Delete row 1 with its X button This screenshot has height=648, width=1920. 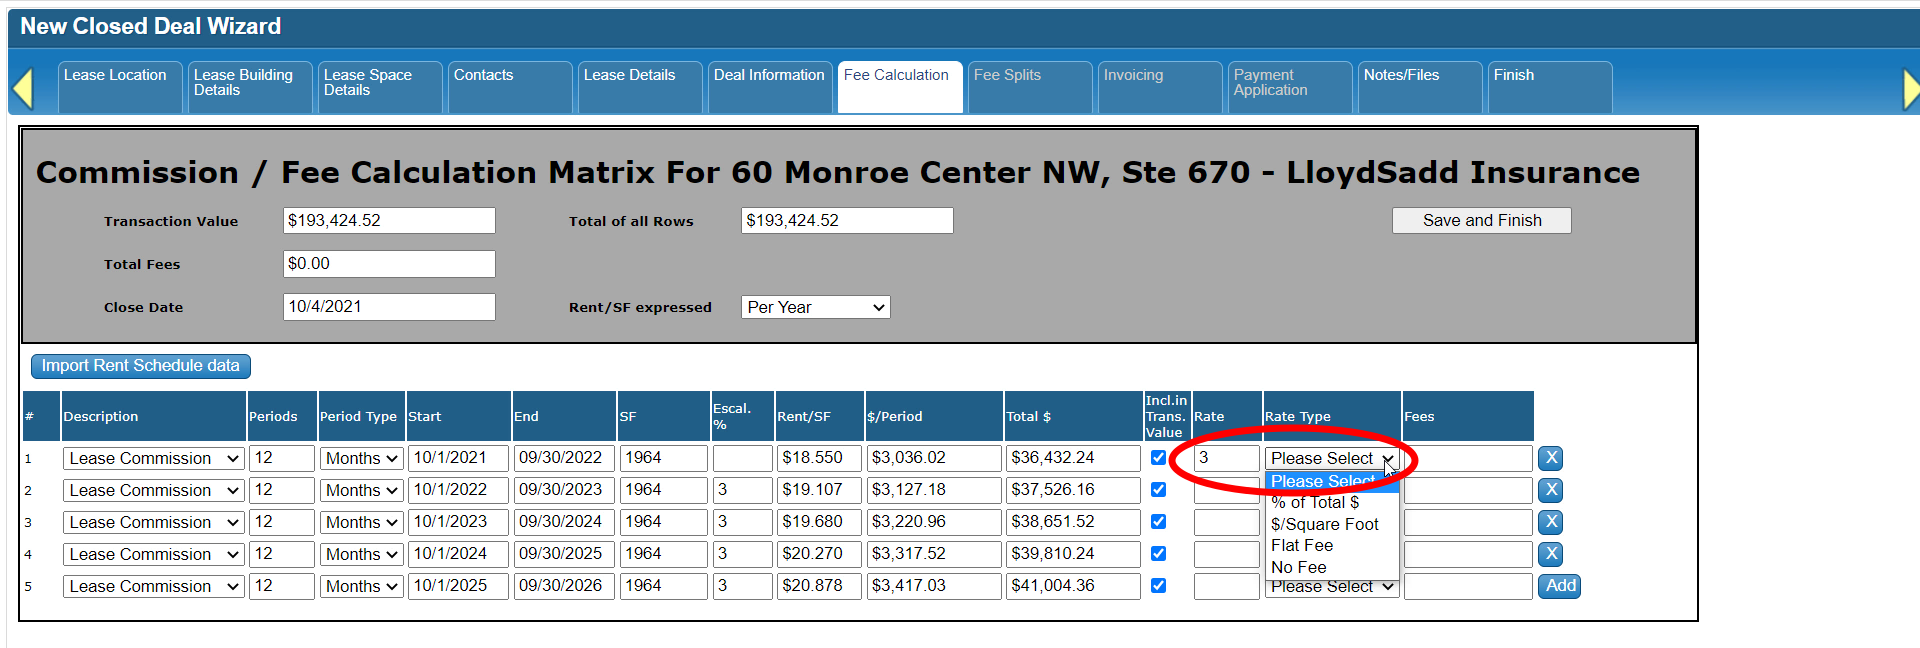point(1550,458)
